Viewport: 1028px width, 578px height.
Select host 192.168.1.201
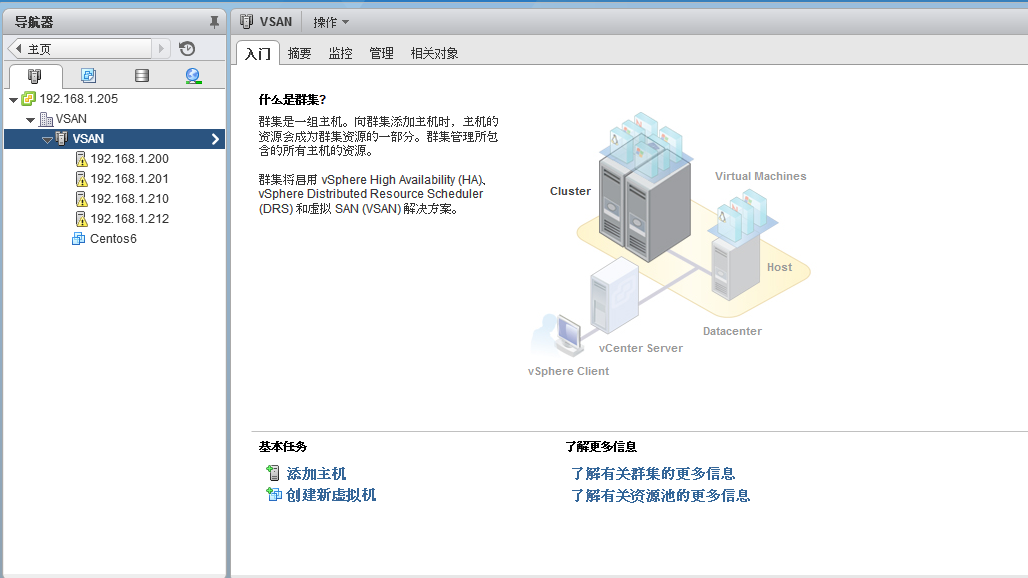(130, 179)
